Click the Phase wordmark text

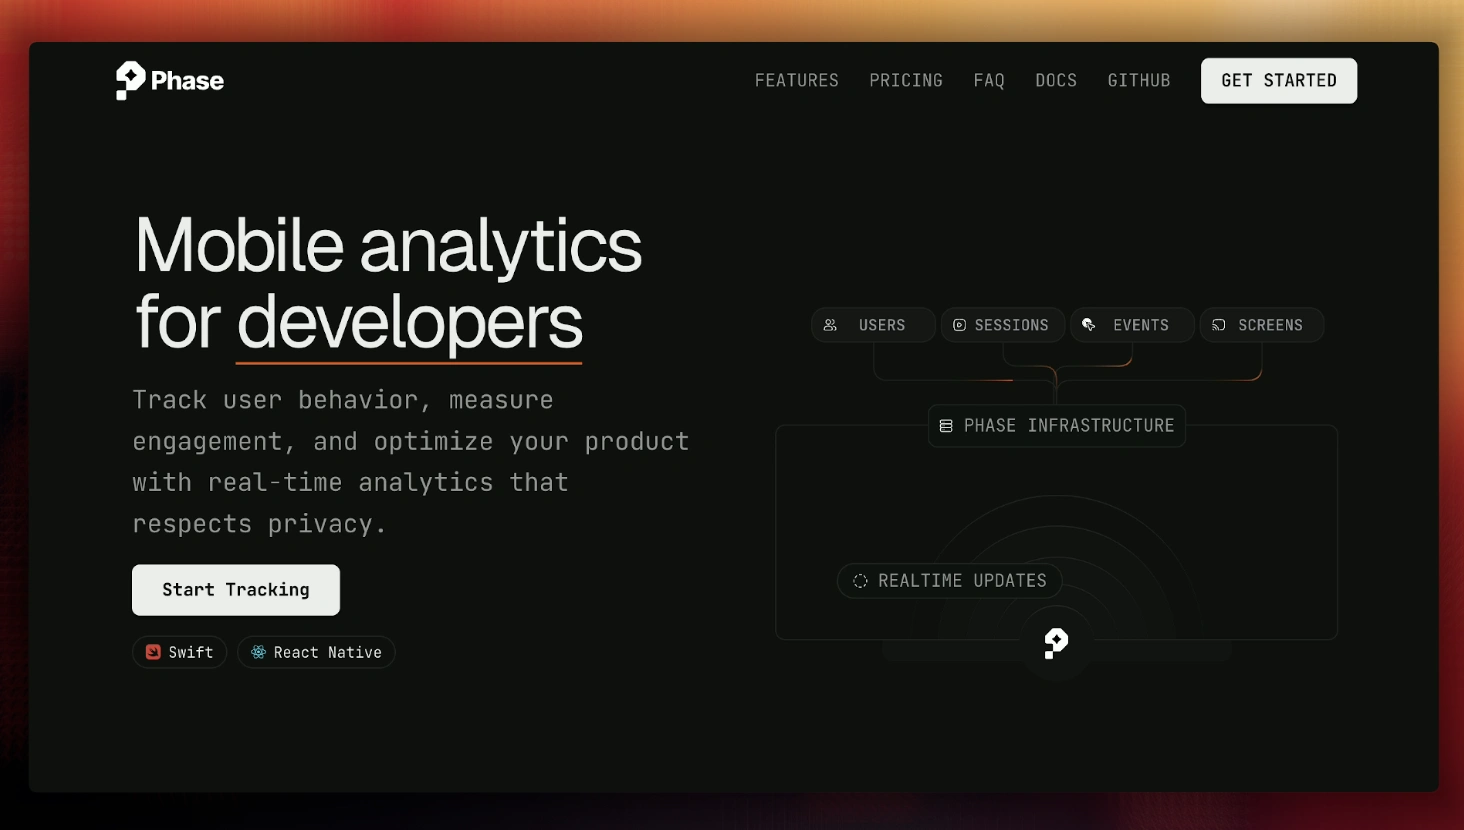click(187, 81)
